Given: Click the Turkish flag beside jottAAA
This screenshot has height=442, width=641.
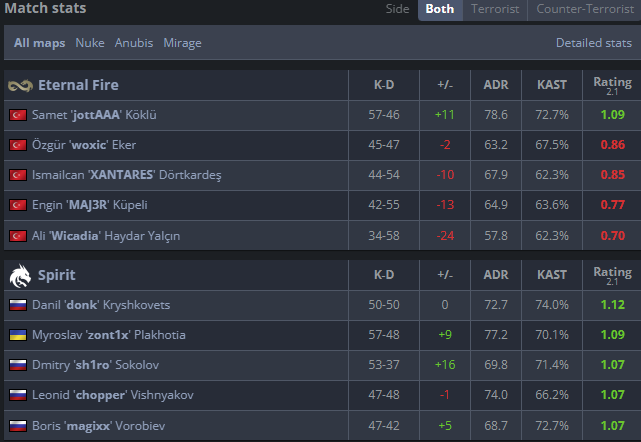Looking at the screenshot, I should 18,115.
